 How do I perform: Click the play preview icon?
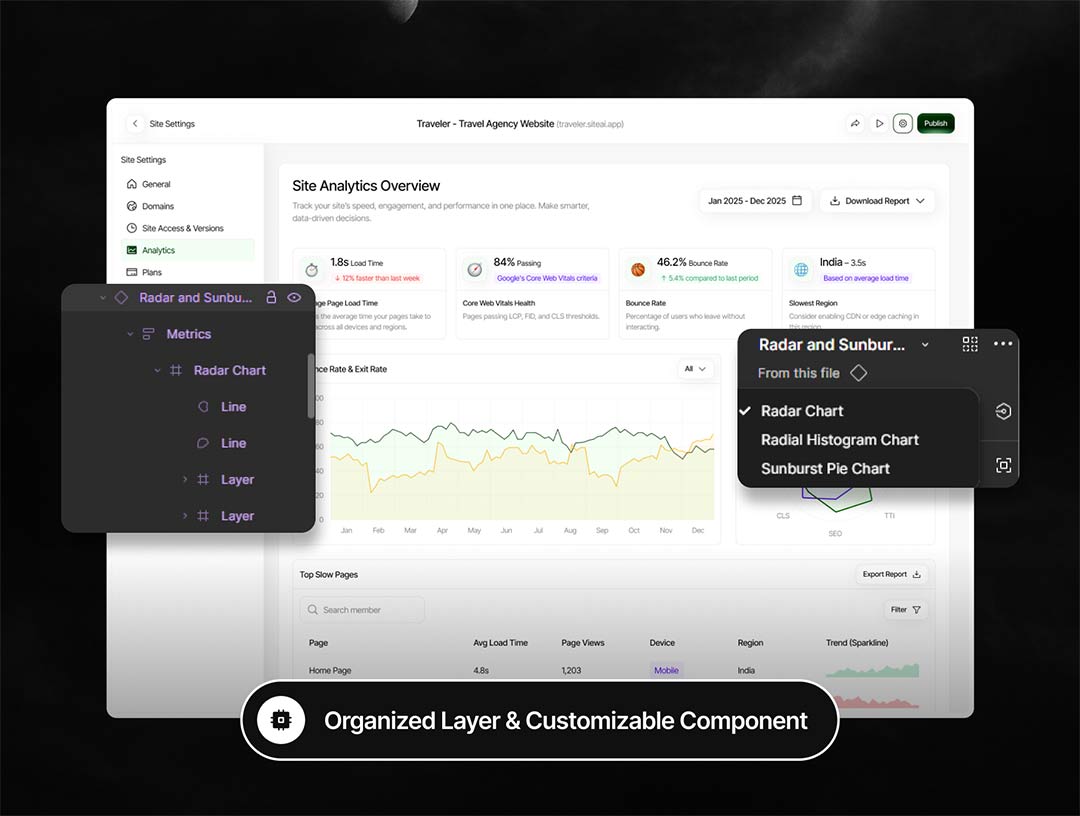tap(879, 124)
